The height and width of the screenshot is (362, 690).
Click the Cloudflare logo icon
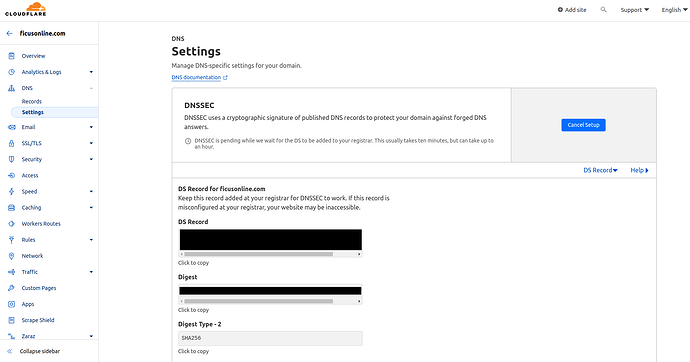click(26, 9)
